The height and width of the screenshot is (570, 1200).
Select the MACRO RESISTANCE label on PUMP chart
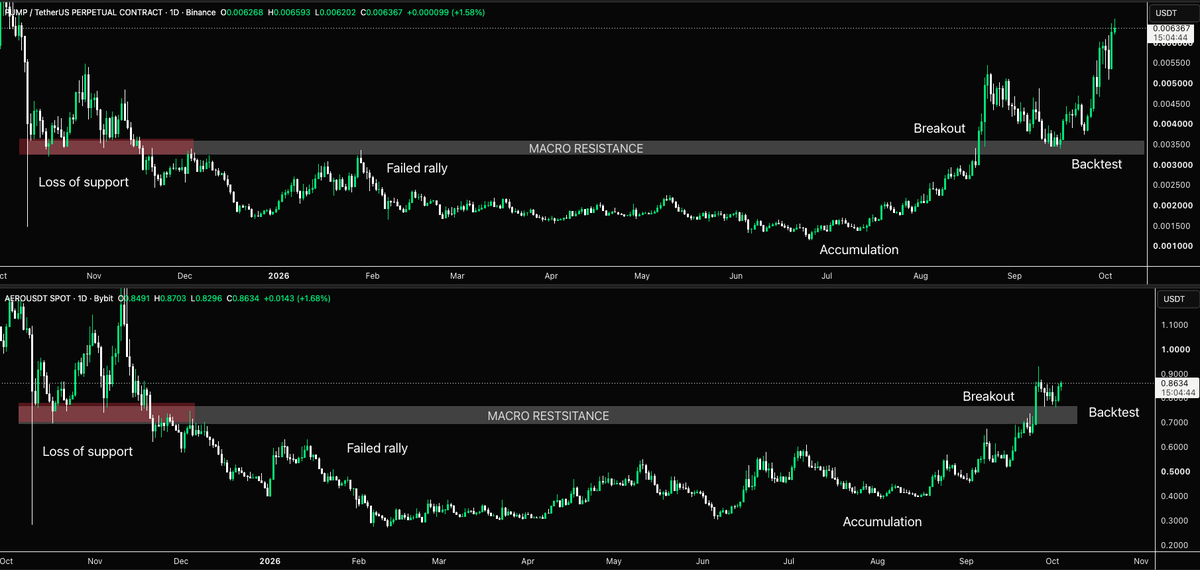586,148
